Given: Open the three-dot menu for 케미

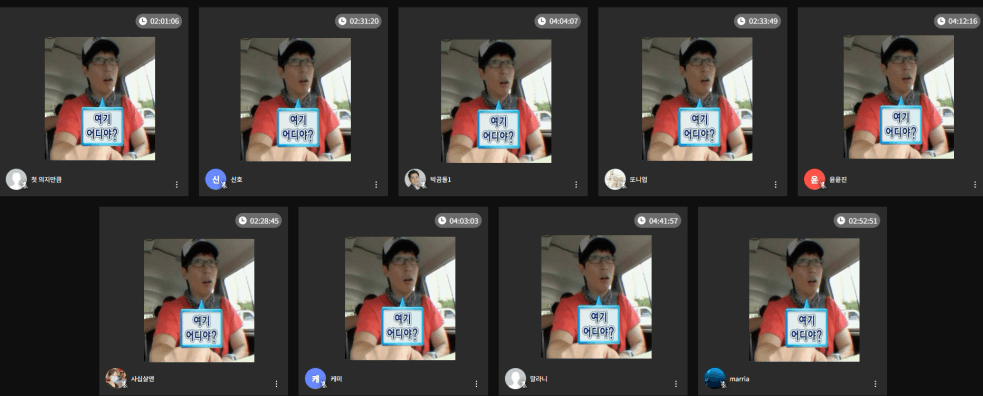Looking at the screenshot, I should click(476, 384).
